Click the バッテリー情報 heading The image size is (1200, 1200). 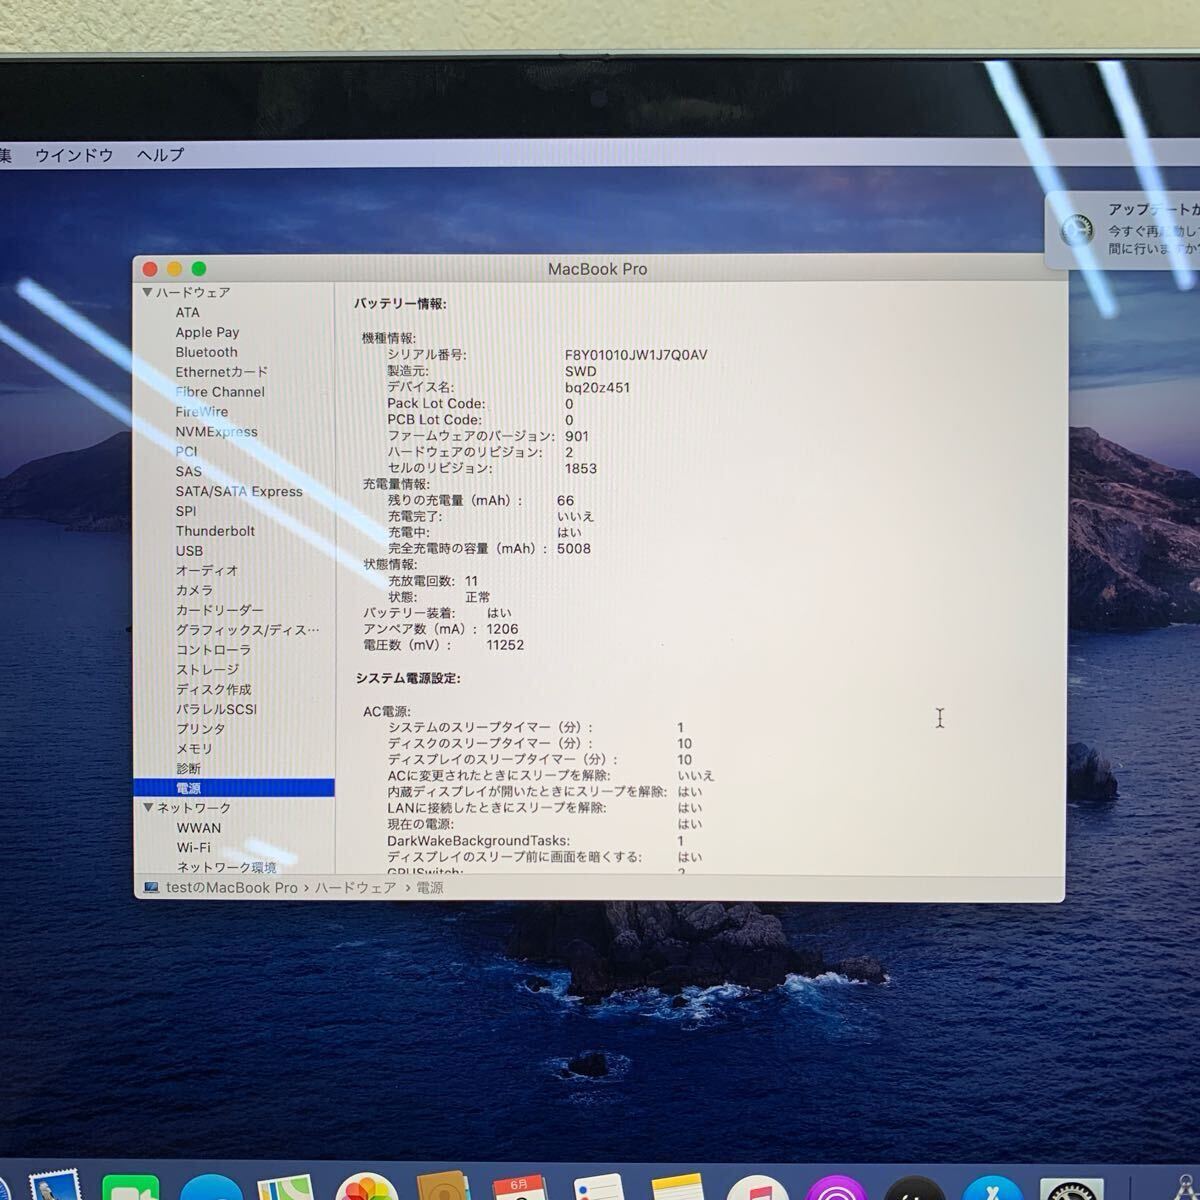(x=400, y=303)
